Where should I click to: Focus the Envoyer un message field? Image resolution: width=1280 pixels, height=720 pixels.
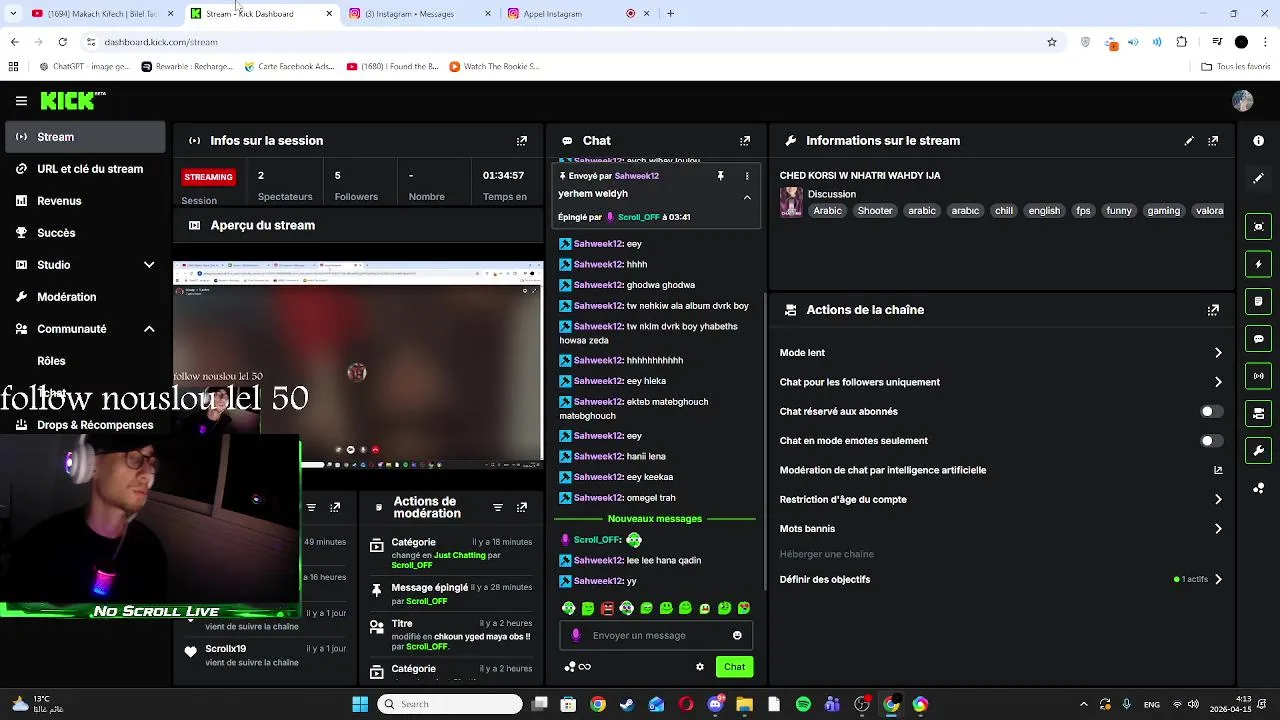(655, 636)
